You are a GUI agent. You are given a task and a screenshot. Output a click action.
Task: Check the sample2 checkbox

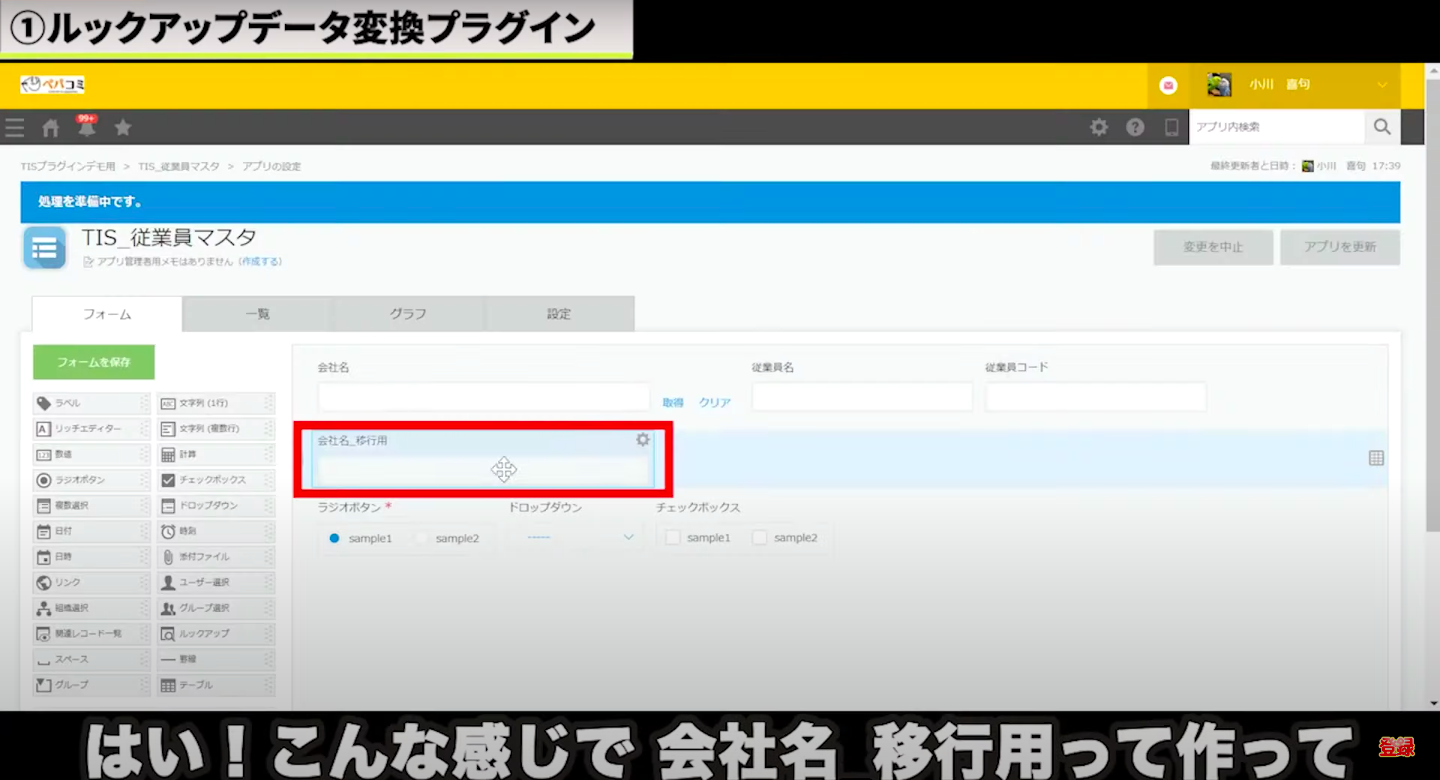pos(760,538)
